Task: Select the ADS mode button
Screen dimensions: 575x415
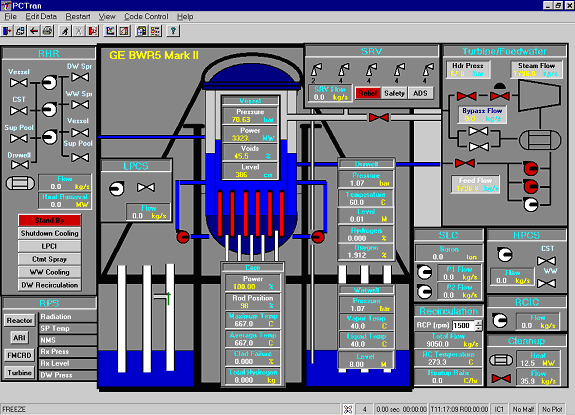Action: (x=420, y=93)
